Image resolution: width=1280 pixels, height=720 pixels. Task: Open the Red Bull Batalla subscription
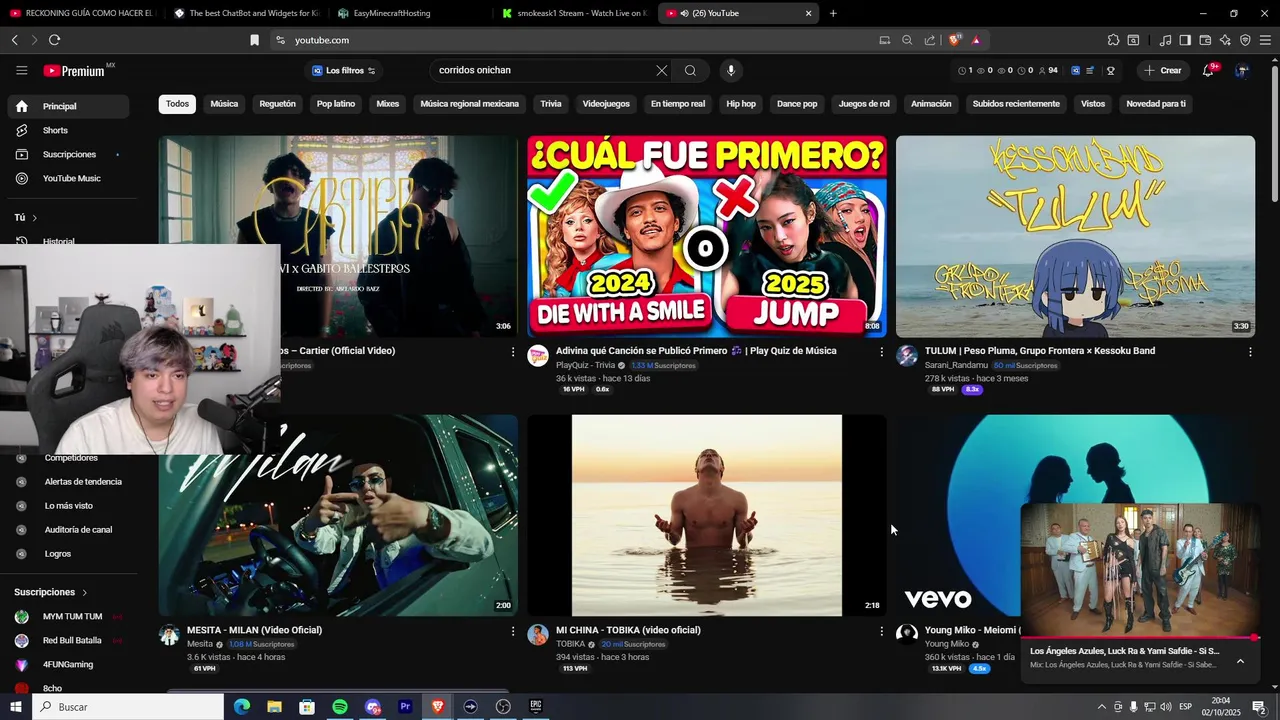click(x=68, y=640)
